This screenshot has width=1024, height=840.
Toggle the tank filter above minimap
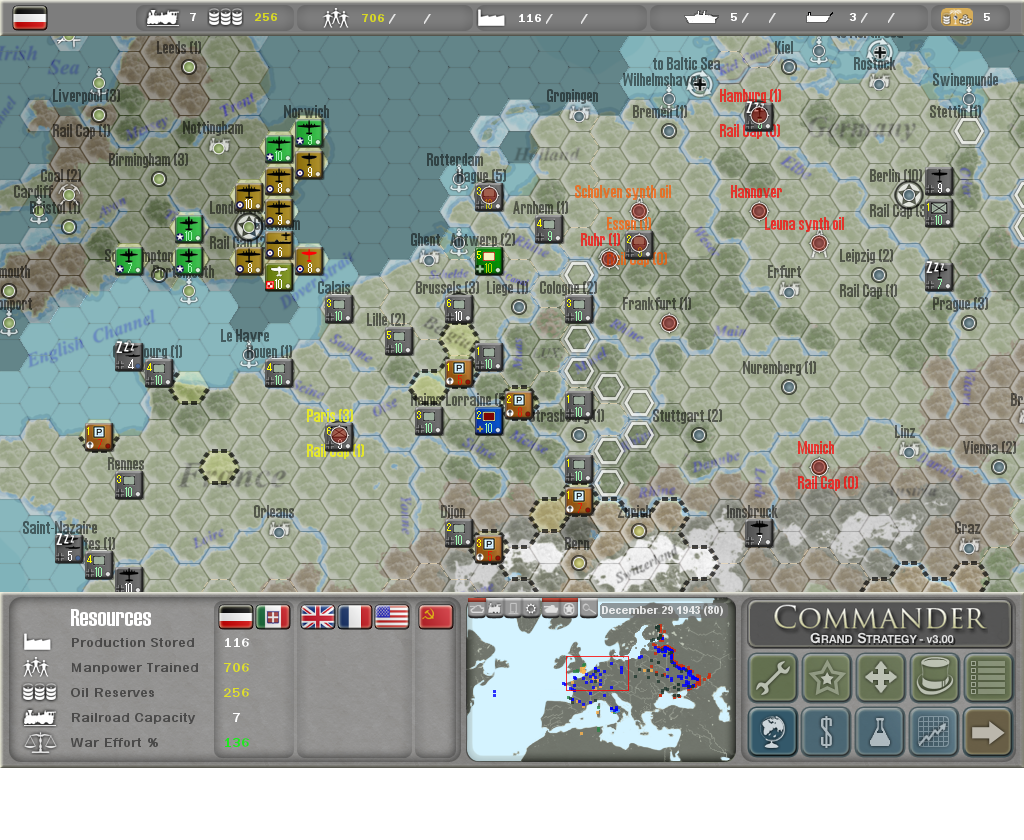pos(550,609)
